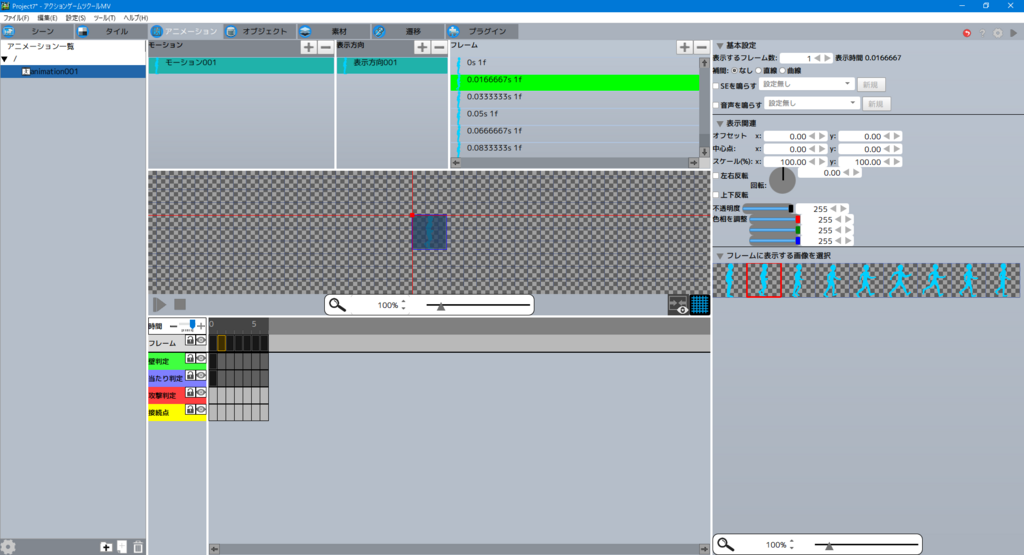Open project settings gear at bottom-left
This screenshot has width=1024, height=555.
tap(8, 547)
